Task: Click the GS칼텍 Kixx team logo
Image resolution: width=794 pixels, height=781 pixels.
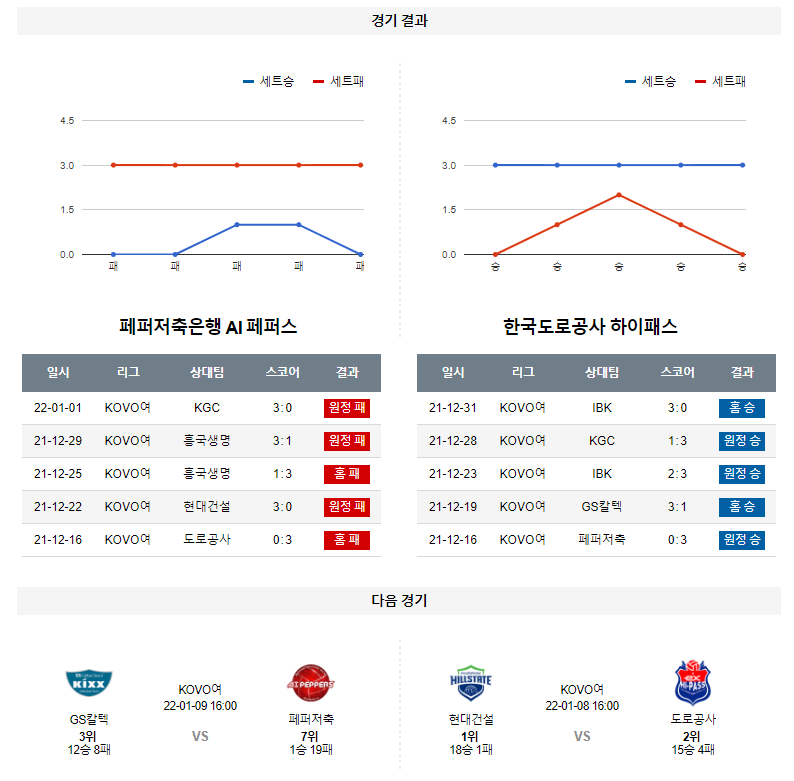Action: pyautogui.click(x=89, y=683)
